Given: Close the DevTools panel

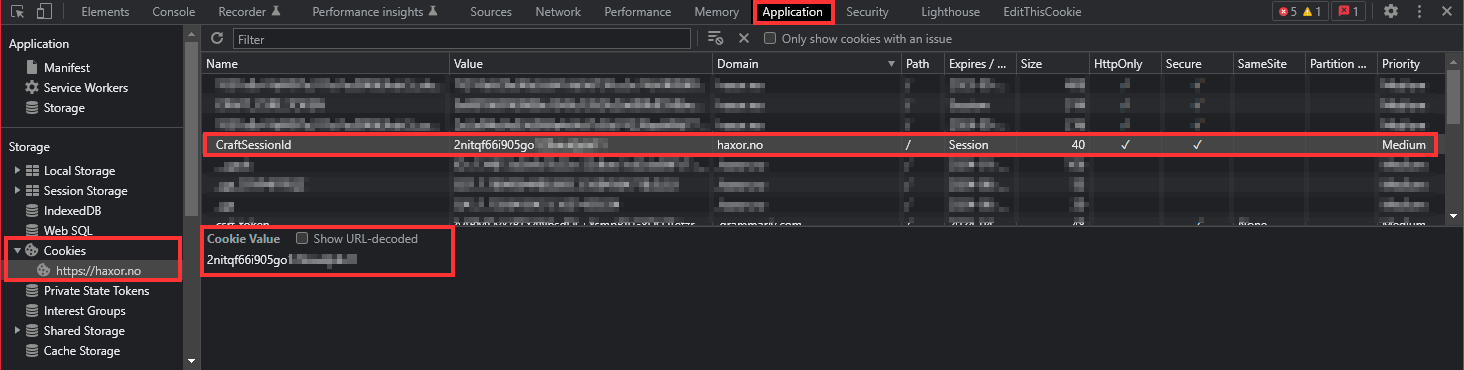Looking at the screenshot, I should pos(1447,12).
